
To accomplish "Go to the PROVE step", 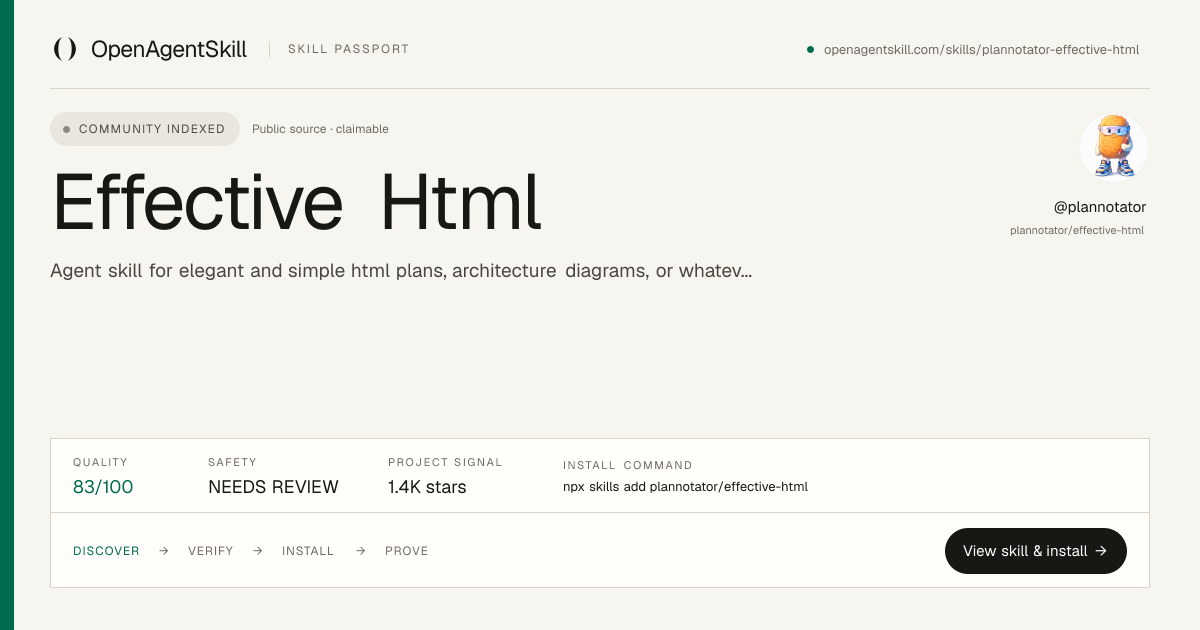I will point(407,551).
